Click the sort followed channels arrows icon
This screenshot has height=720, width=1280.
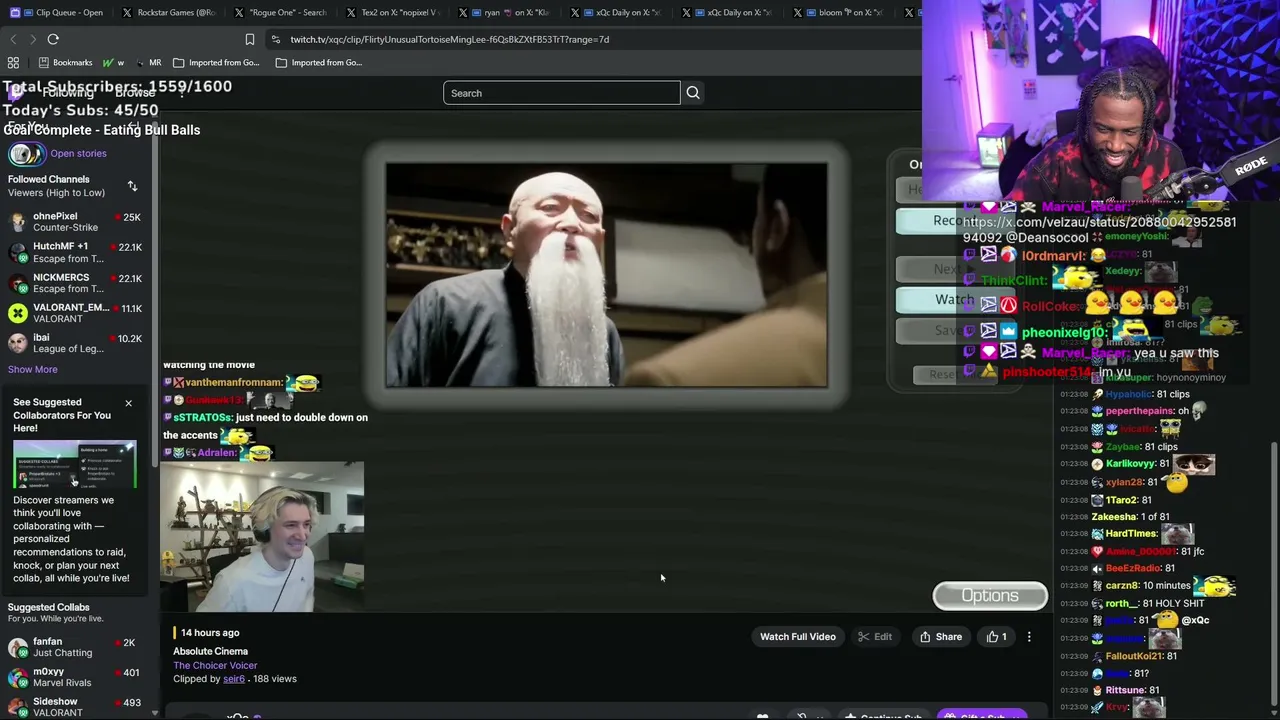tap(132, 186)
